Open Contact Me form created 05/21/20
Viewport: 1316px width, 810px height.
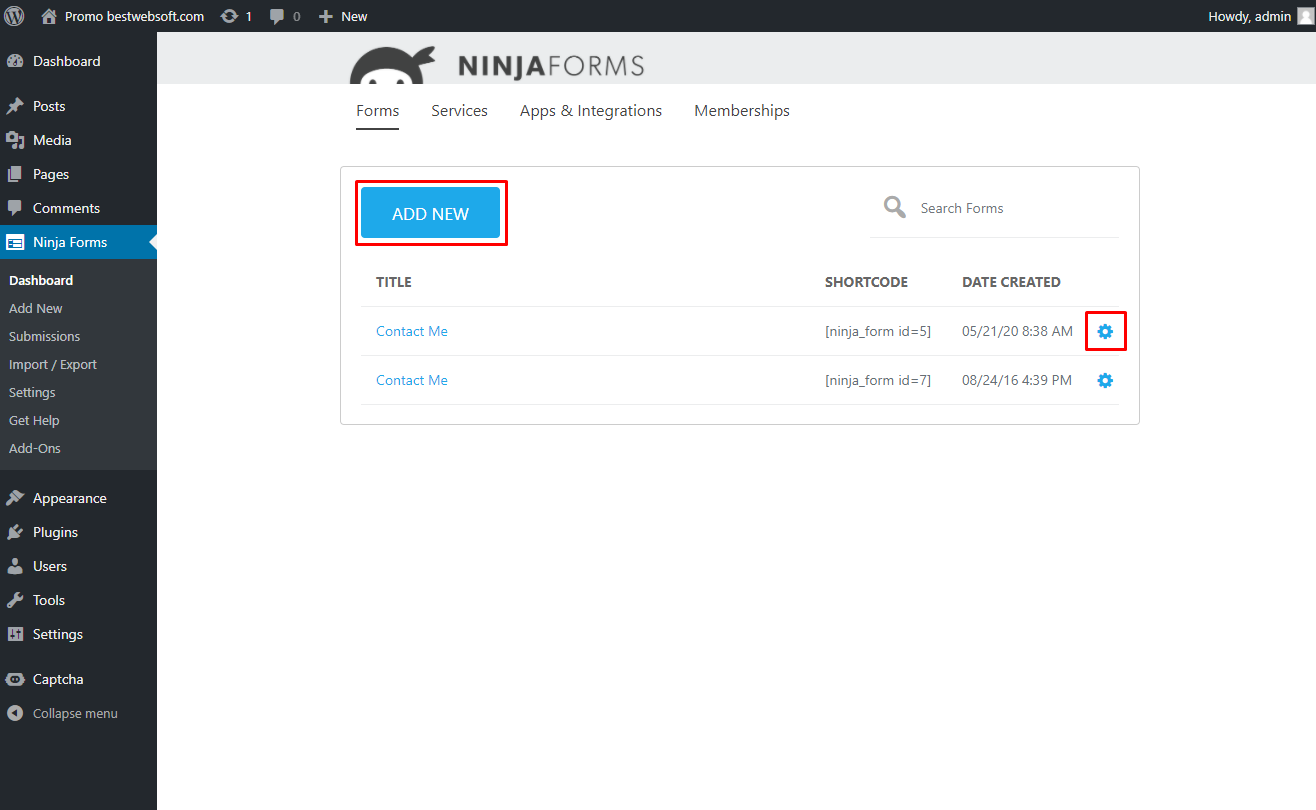coord(412,331)
